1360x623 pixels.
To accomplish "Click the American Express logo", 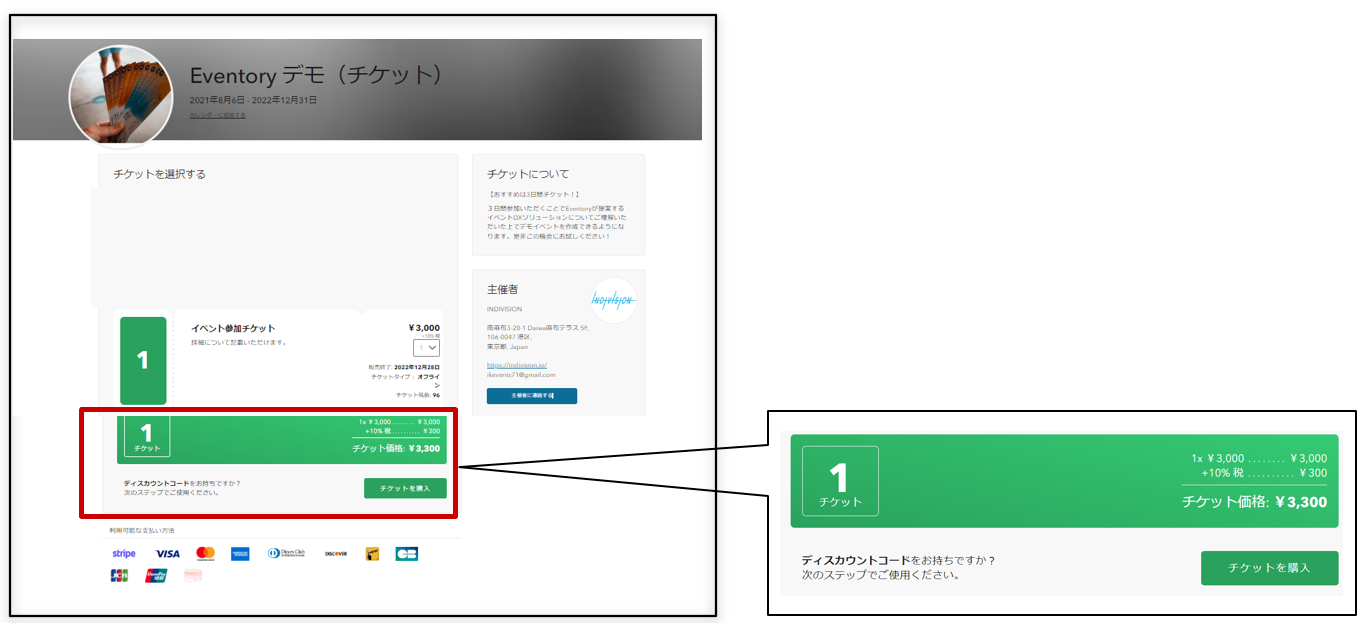I will [x=240, y=553].
